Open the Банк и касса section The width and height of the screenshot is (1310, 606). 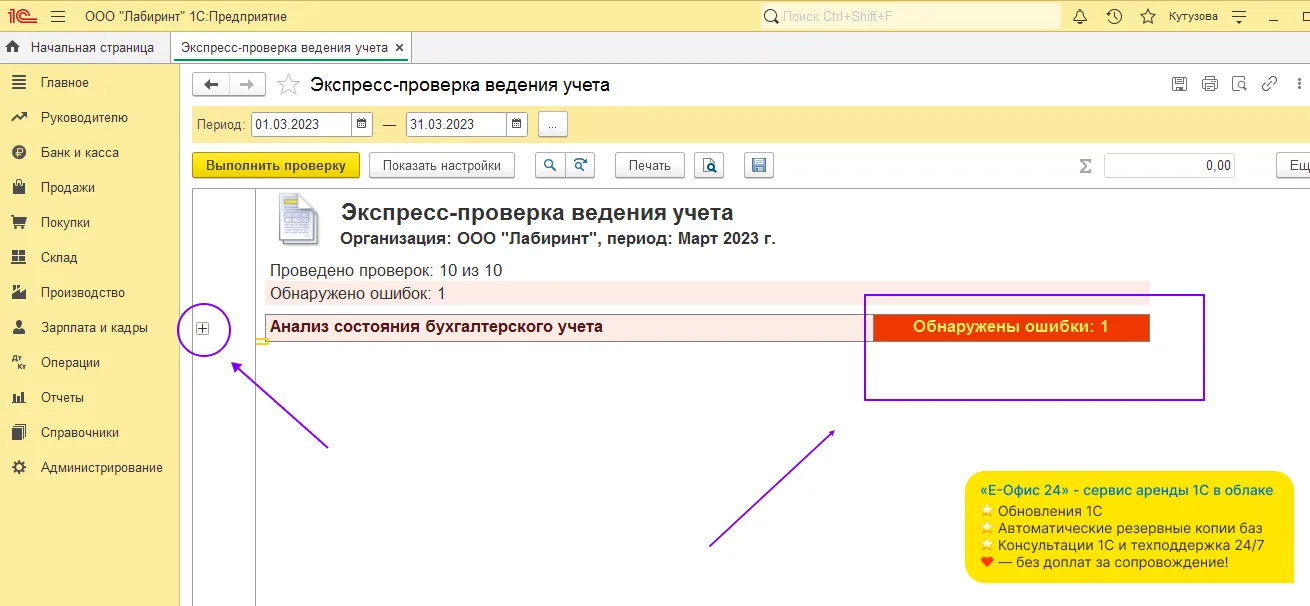(x=79, y=153)
